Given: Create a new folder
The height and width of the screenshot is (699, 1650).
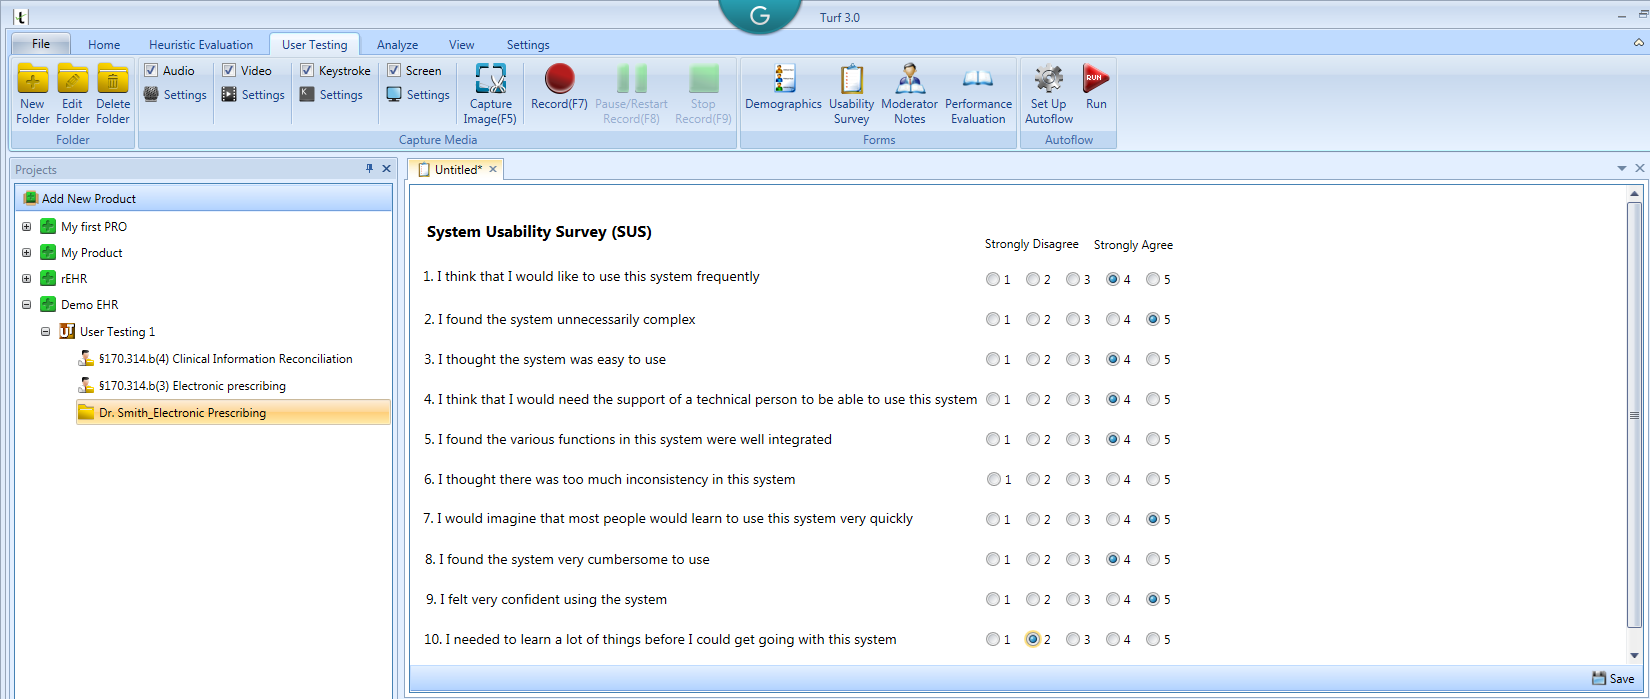Looking at the screenshot, I should click(32, 93).
